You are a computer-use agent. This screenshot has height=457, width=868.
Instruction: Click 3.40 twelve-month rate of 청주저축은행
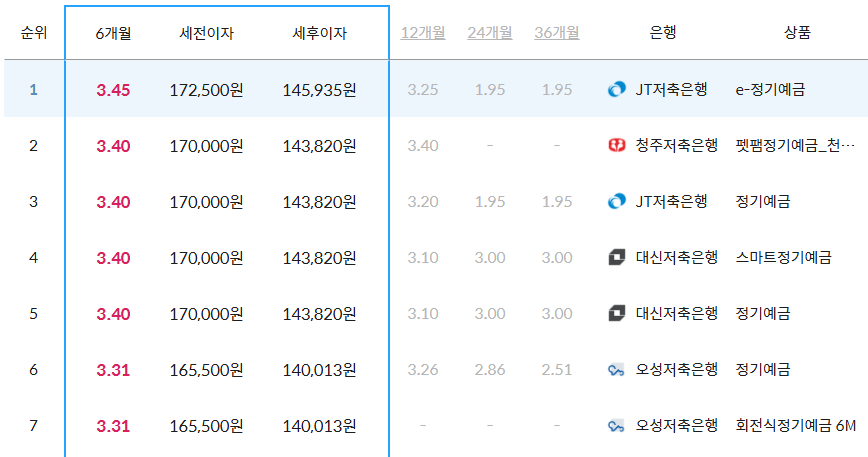coord(423,146)
